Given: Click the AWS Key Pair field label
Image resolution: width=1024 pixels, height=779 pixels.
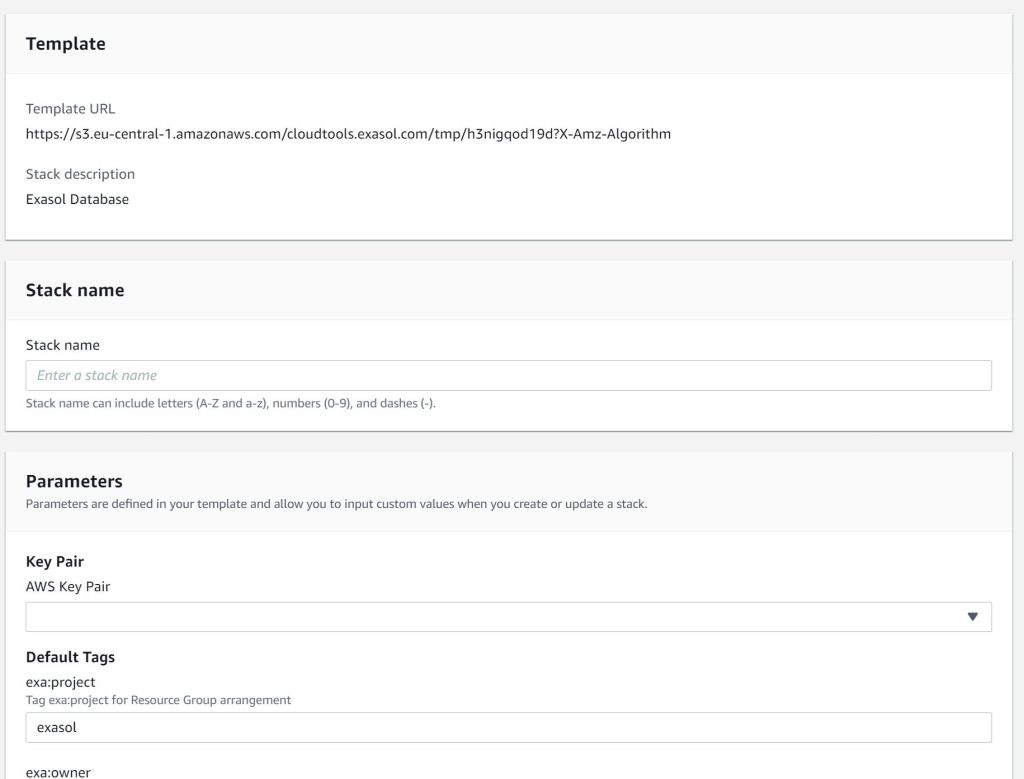Looking at the screenshot, I should point(68,587).
